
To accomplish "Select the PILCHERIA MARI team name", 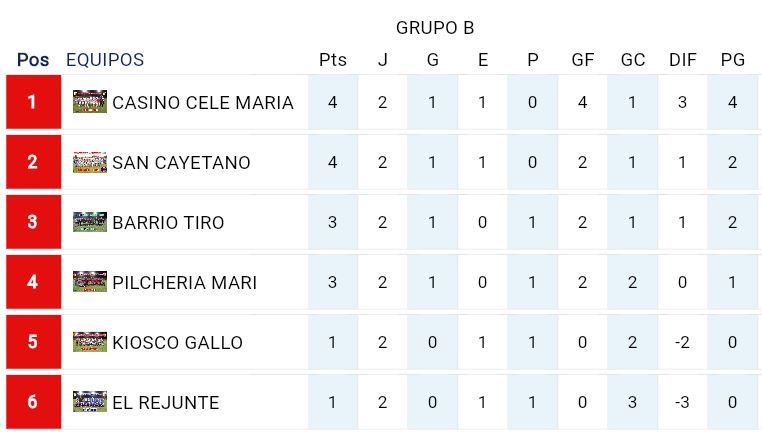I will click(x=184, y=282).
